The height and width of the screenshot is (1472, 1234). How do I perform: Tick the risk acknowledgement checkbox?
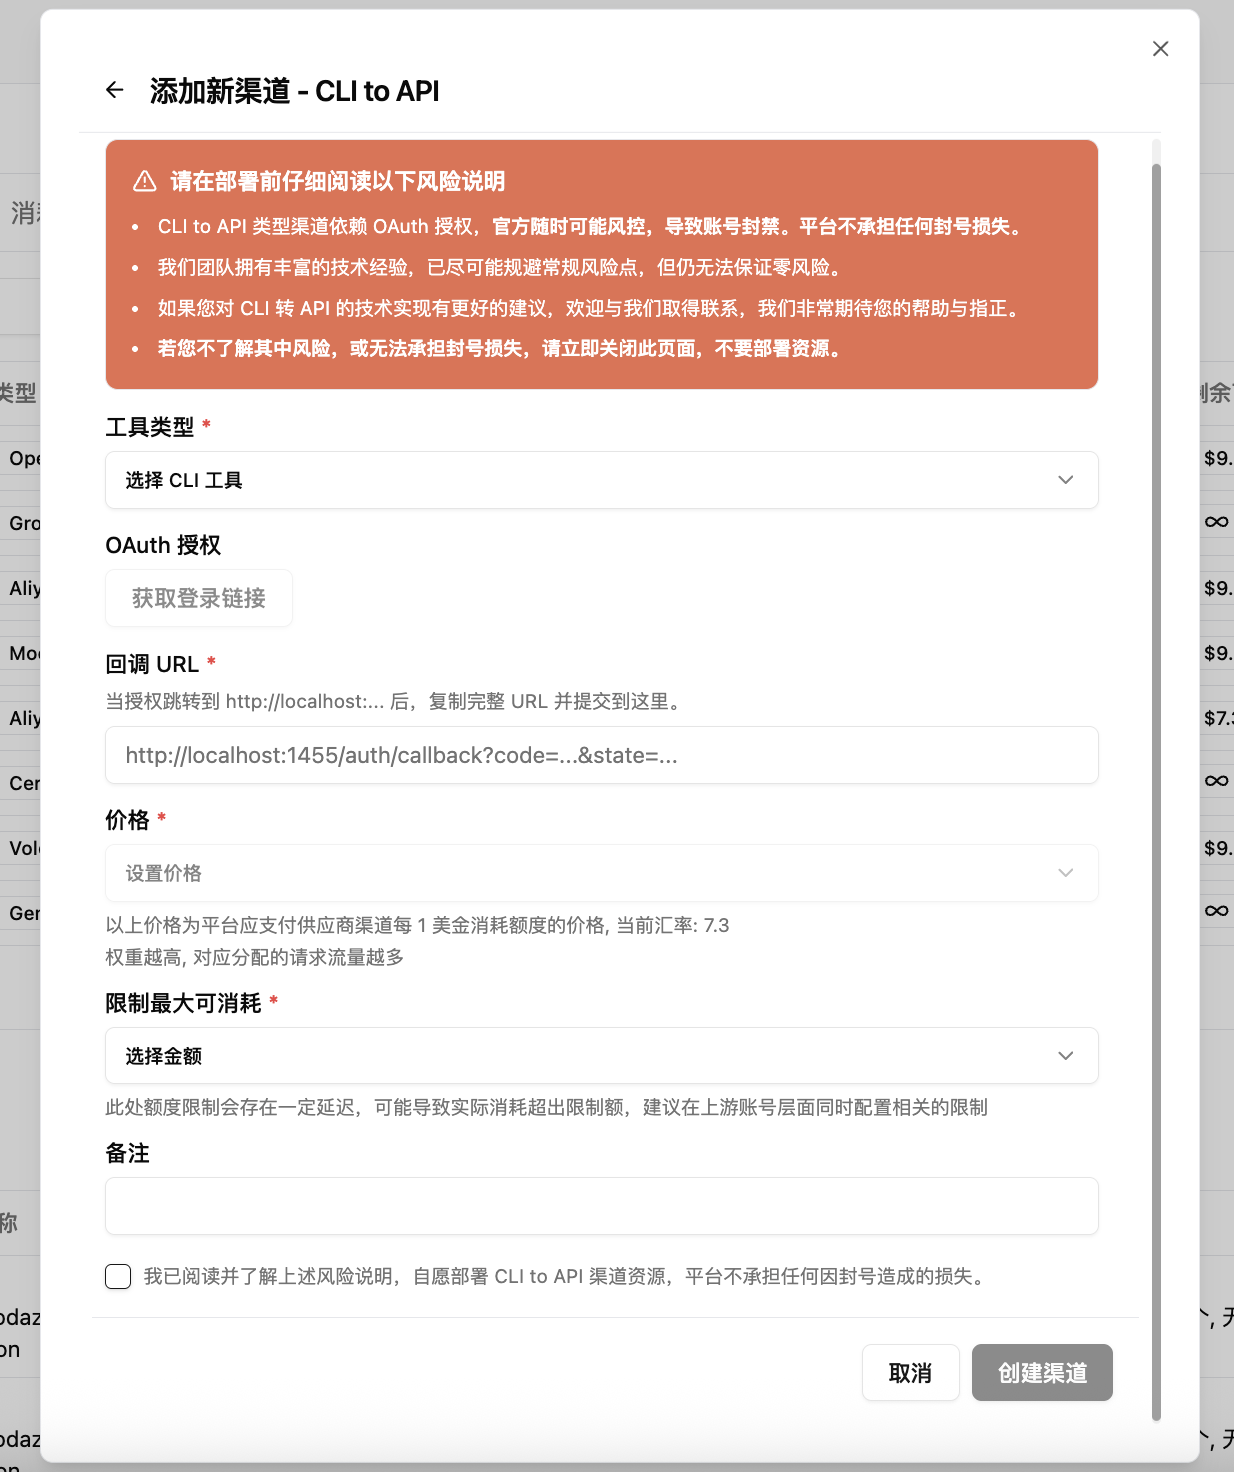pos(118,1276)
